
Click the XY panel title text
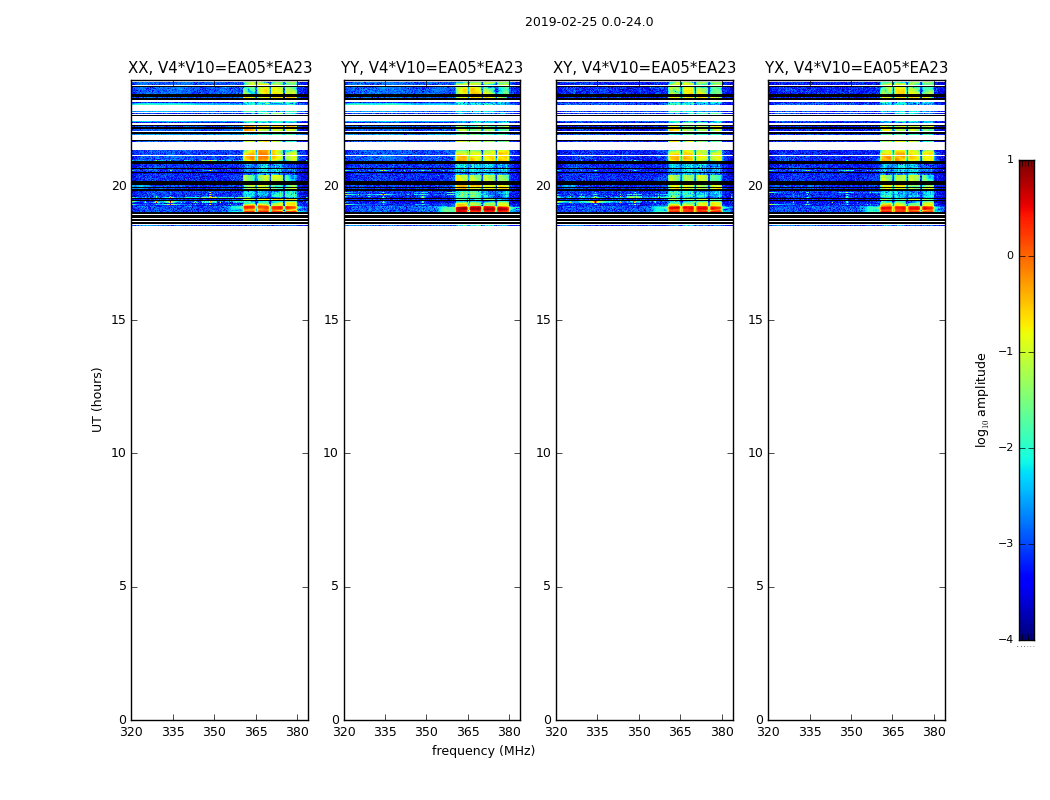click(x=645, y=68)
